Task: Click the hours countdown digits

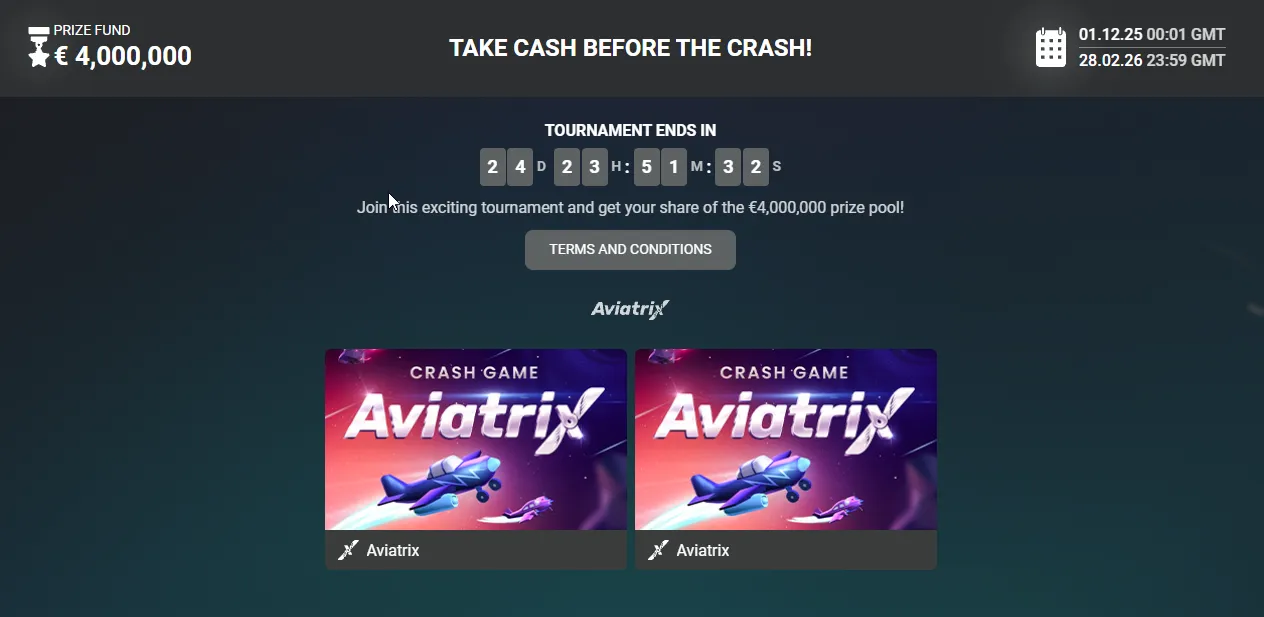Action: click(x=580, y=167)
